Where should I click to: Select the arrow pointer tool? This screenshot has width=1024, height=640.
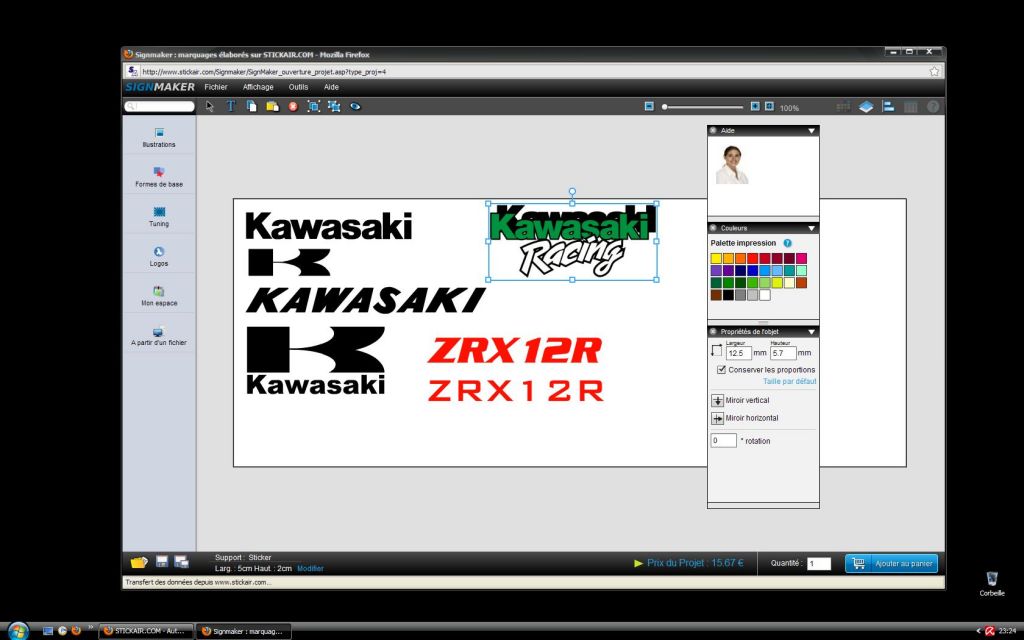pos(210,106)
